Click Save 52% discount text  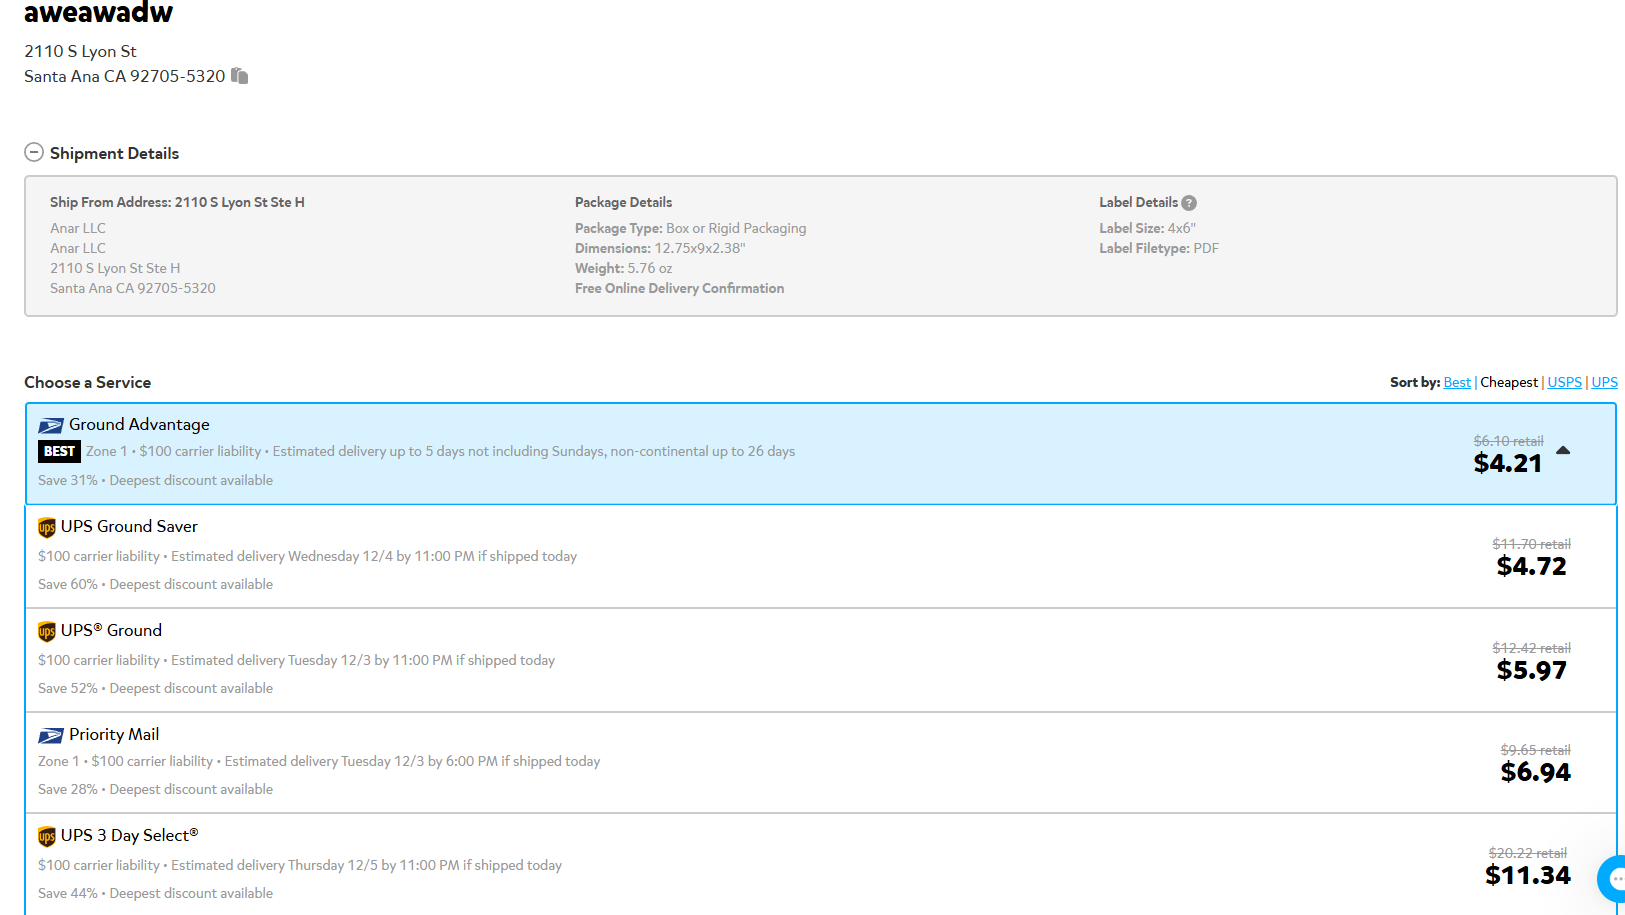point(68,688)
